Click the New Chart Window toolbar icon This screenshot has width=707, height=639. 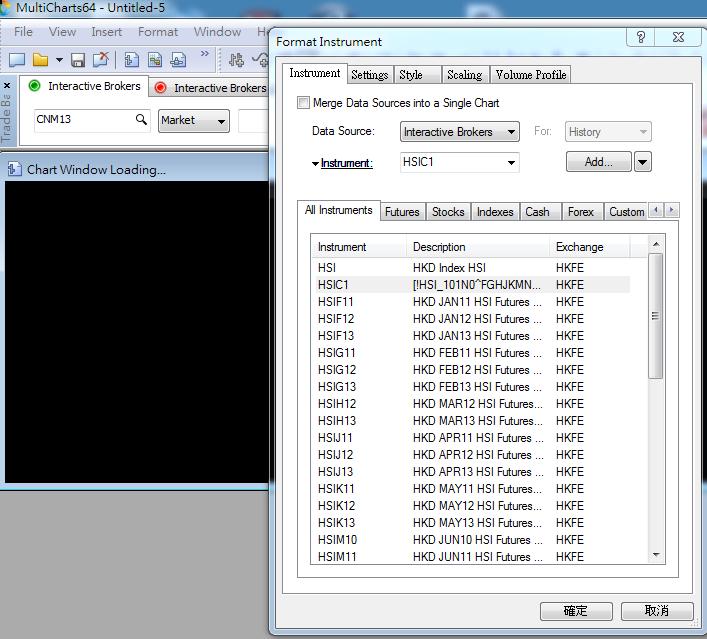131,60
